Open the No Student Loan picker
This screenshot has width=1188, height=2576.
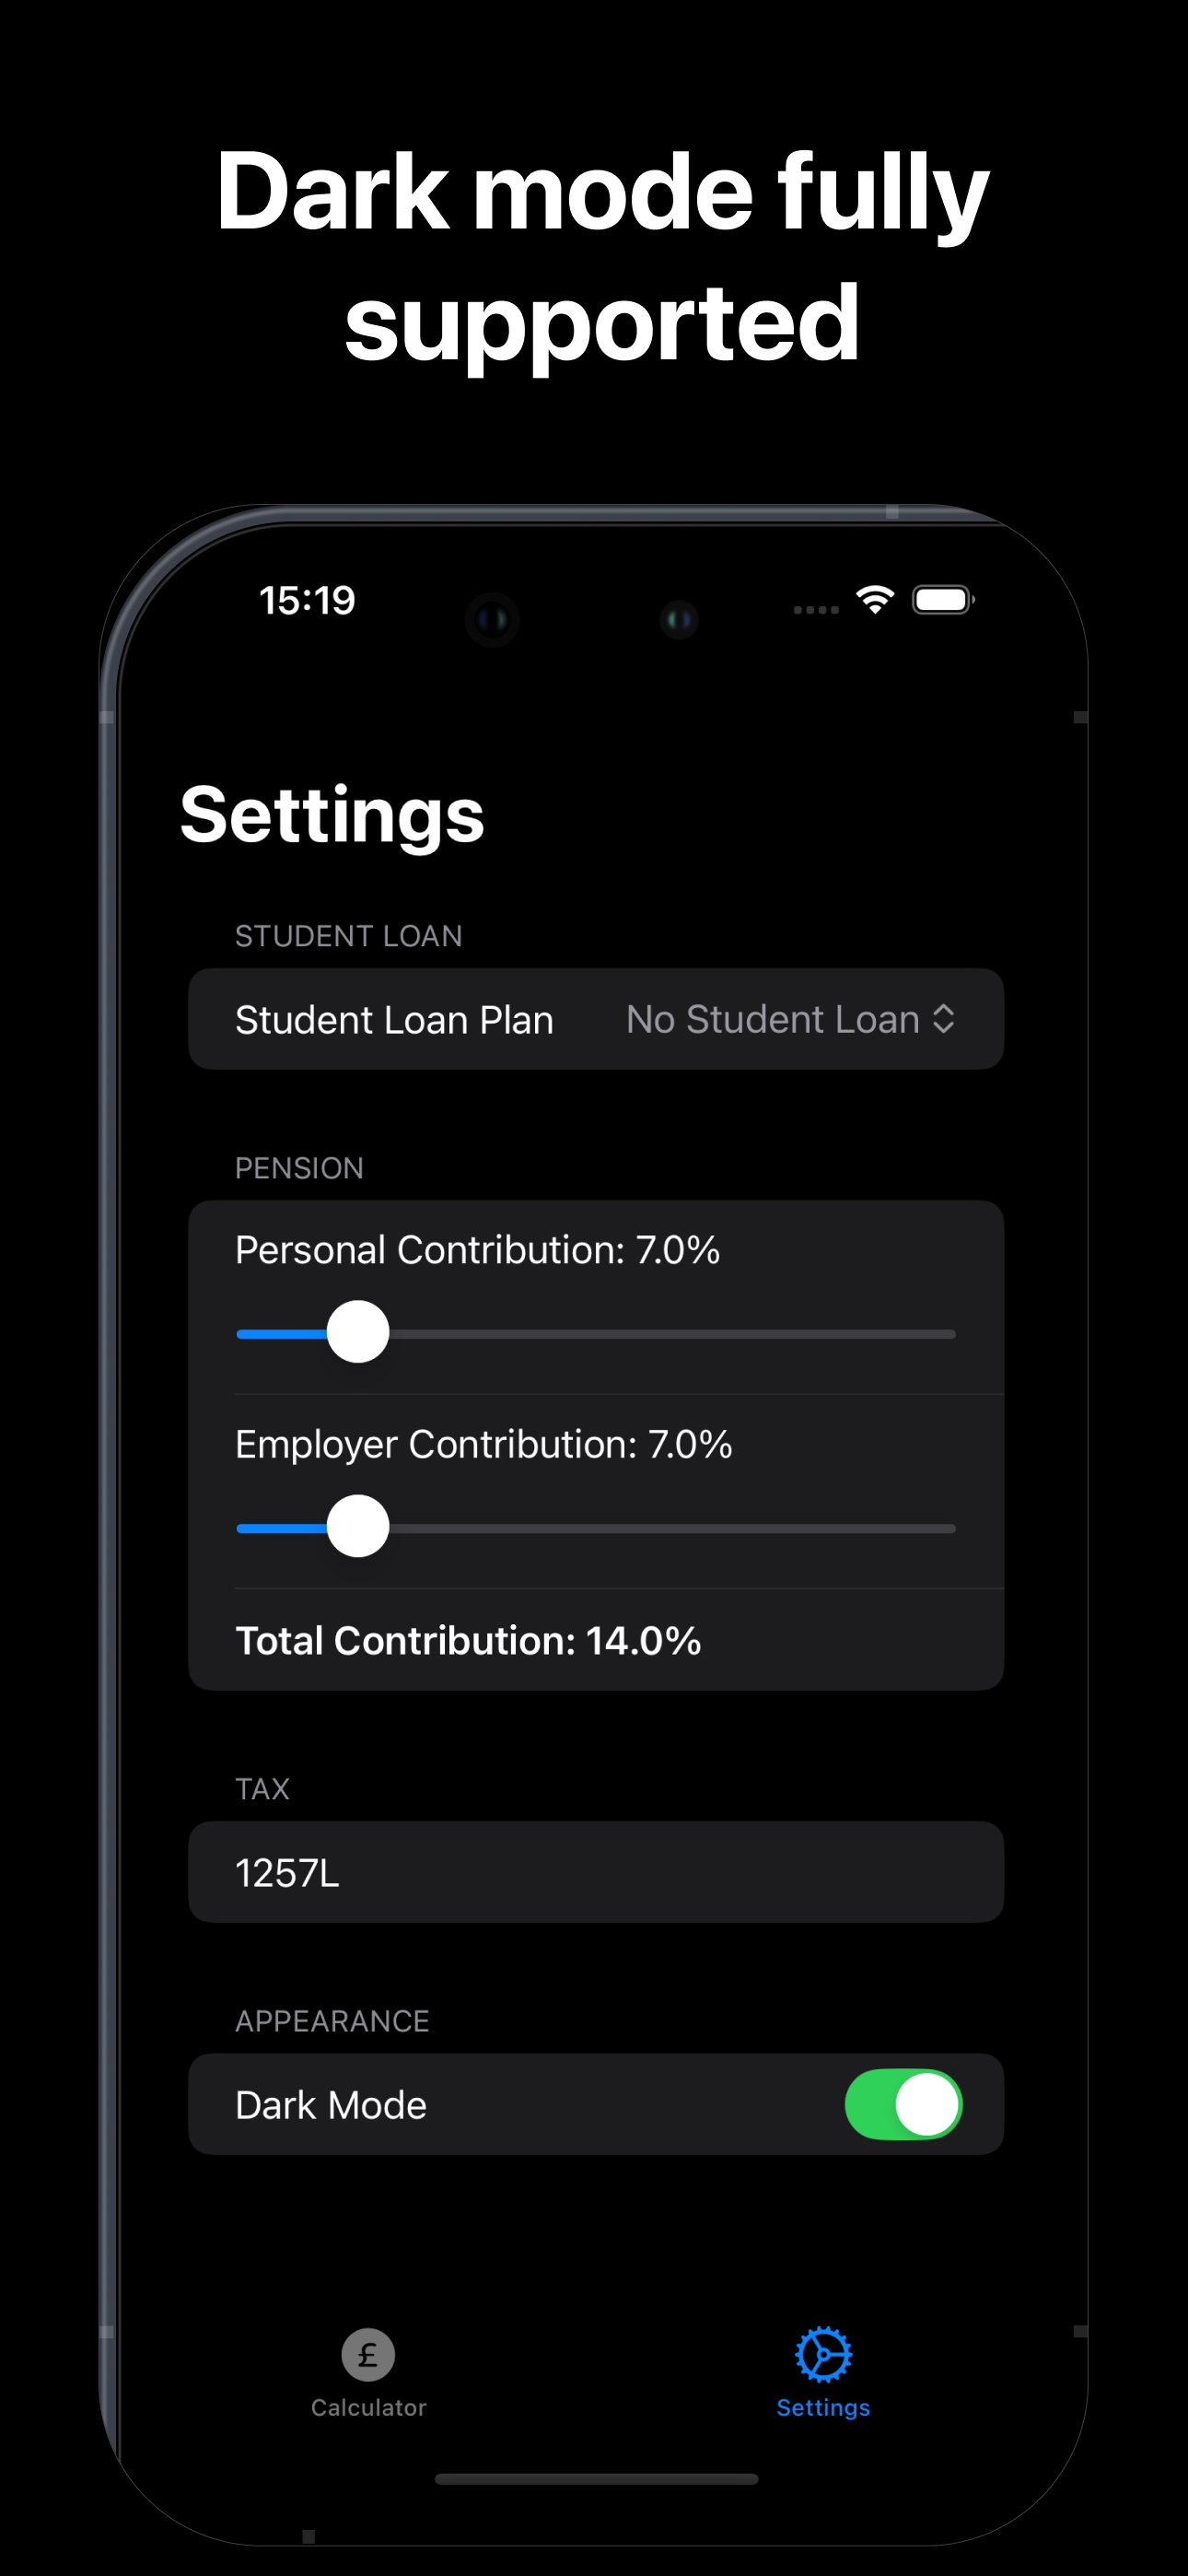pos(790,1019)
